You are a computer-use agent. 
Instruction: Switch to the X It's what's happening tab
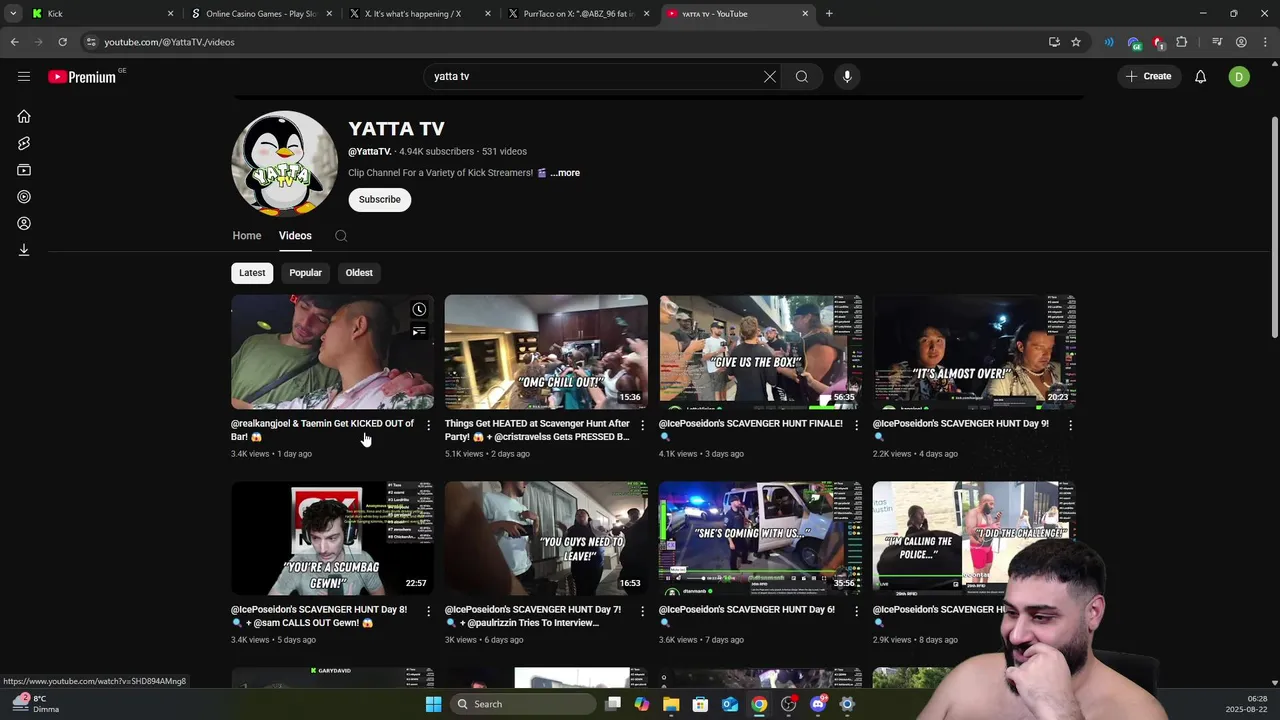[419, 14]
